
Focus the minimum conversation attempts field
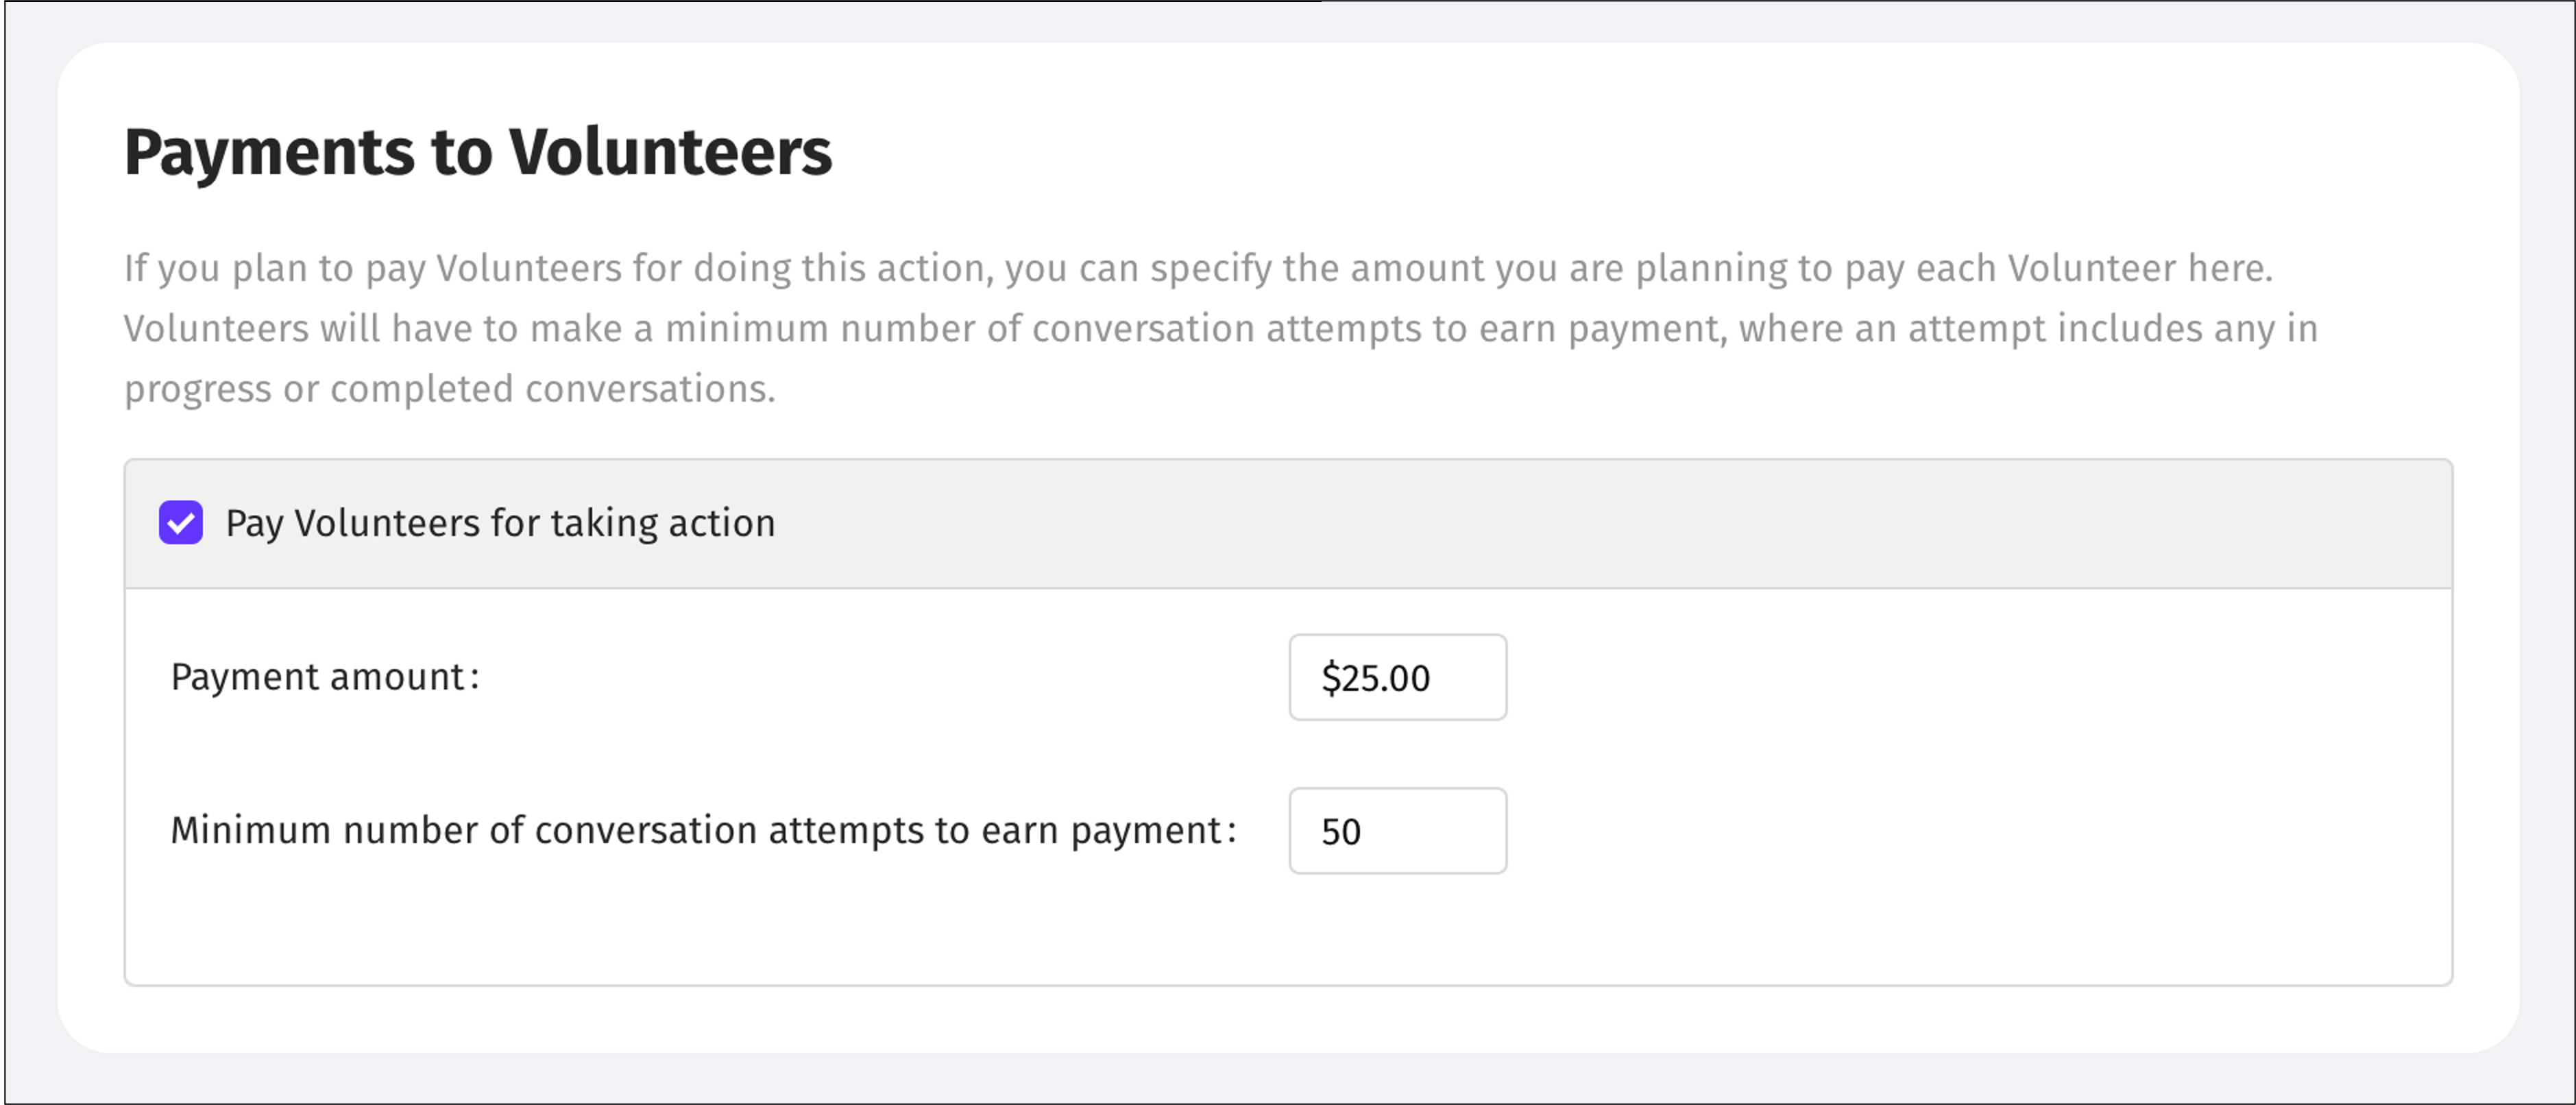point(1397,831)
